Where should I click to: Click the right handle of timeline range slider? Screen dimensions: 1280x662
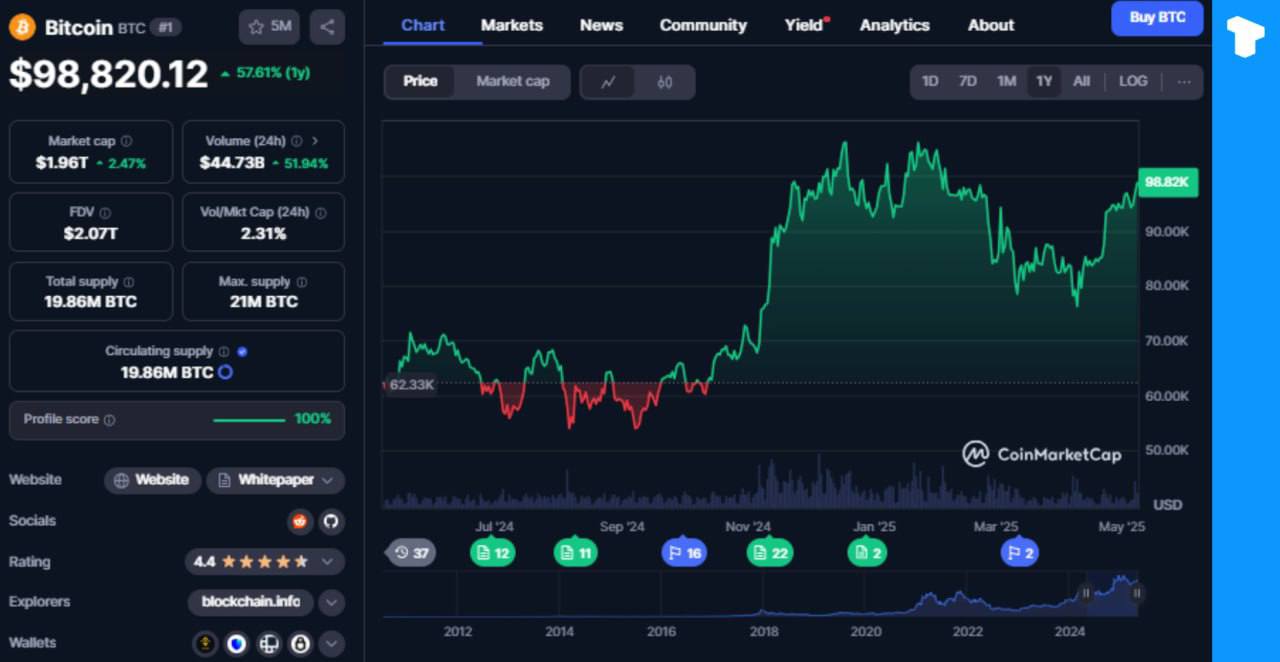click(x=1137, y=593)
